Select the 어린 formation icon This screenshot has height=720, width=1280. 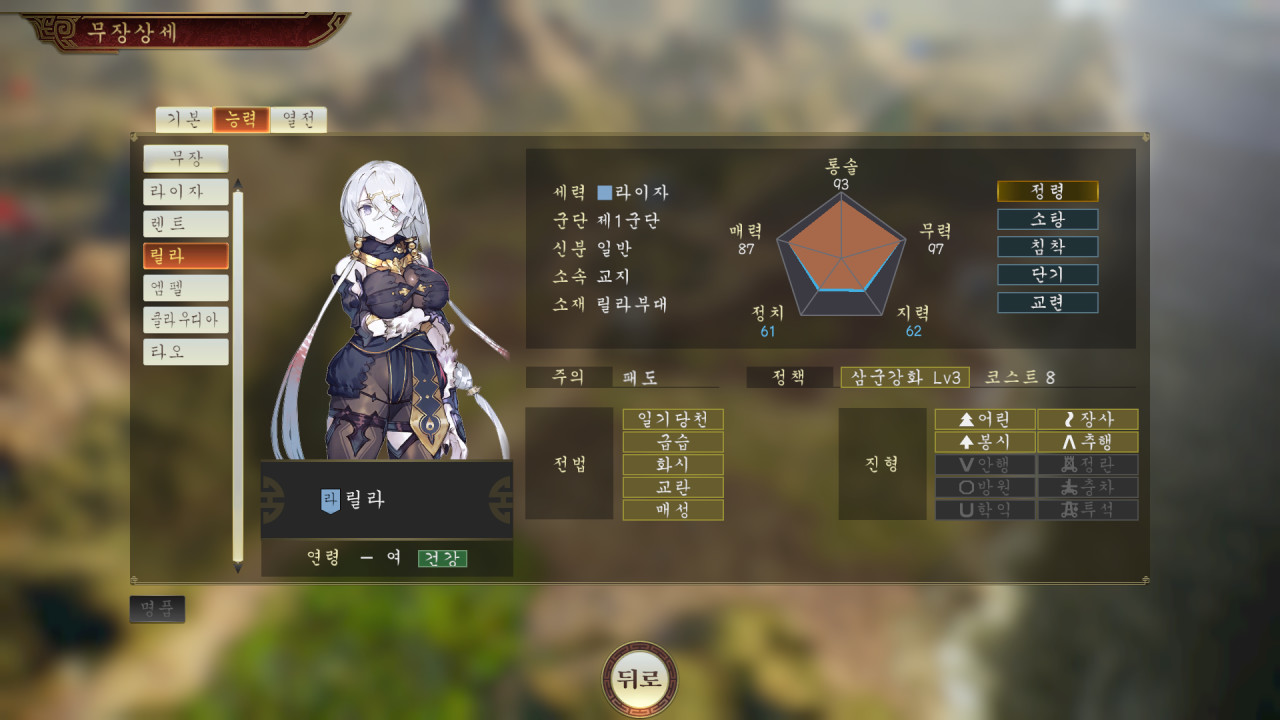click(985, 420)
